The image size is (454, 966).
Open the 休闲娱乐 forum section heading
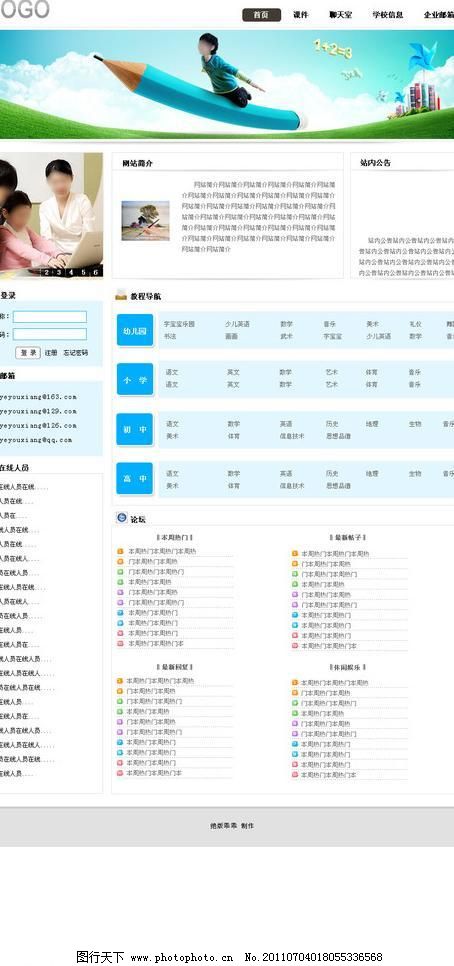348,667
